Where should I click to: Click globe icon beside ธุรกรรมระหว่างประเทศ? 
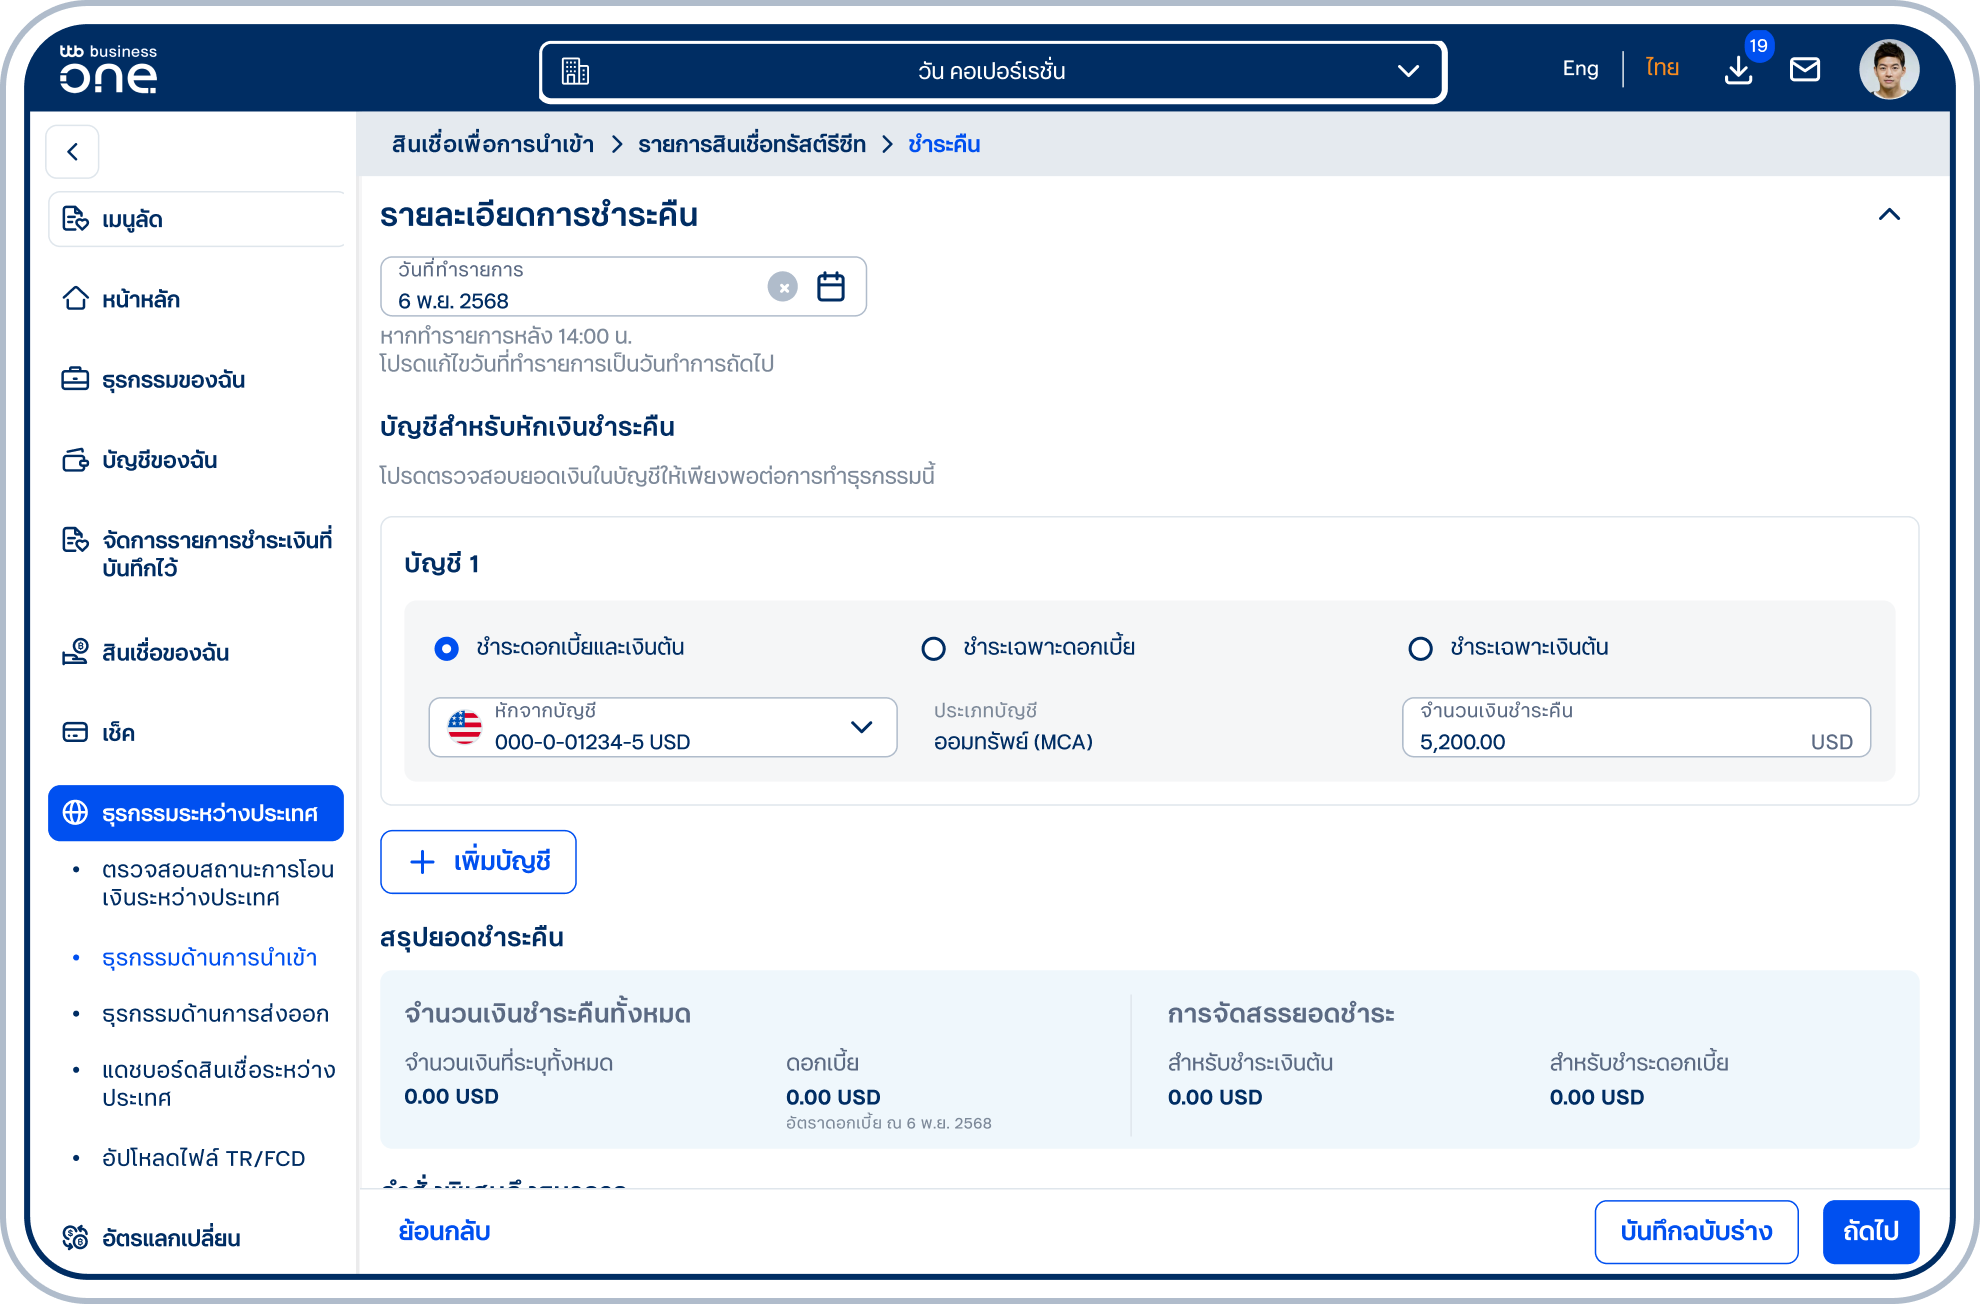pos(75,813)
